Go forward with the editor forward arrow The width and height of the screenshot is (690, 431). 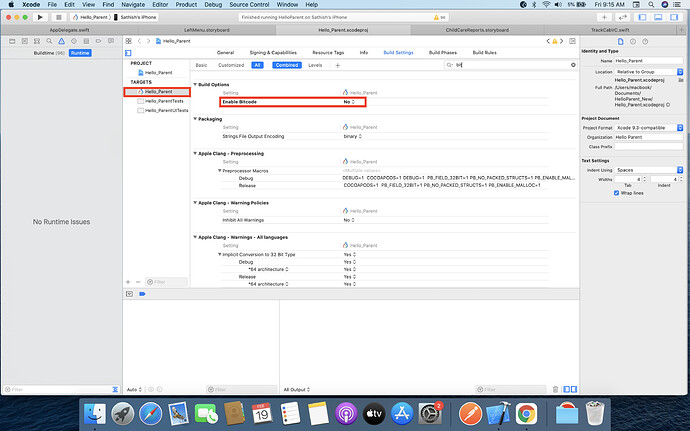[x=148, y=41]
